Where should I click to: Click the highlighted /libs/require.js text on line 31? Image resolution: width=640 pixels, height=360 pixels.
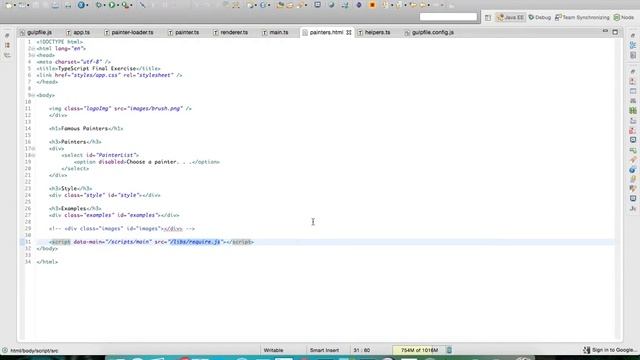pyautogui.click(x=194, y=242)
